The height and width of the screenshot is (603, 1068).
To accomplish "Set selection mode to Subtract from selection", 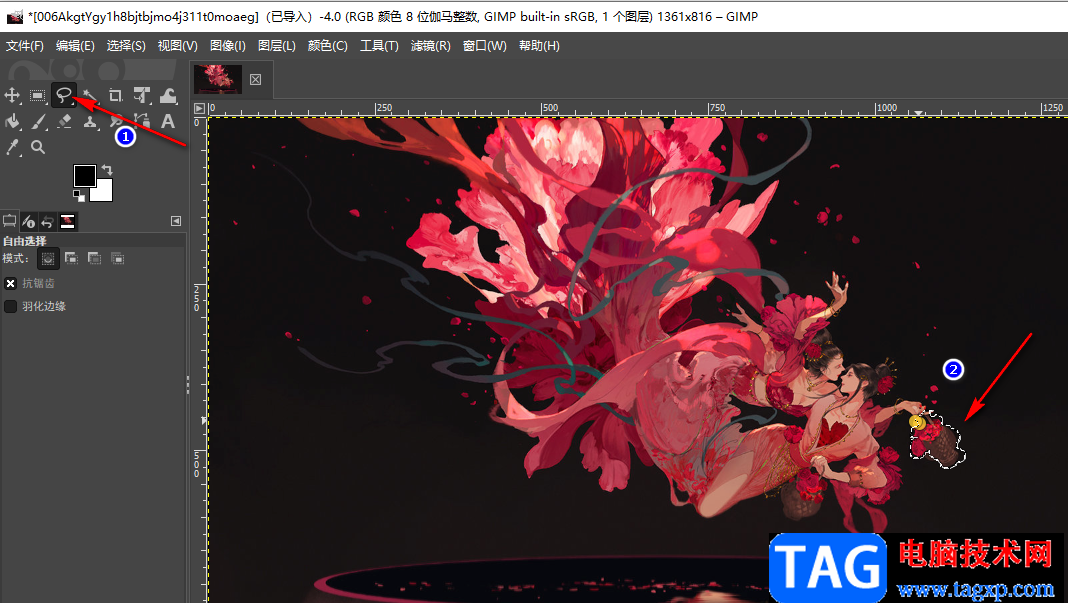I will pos(95,258).
